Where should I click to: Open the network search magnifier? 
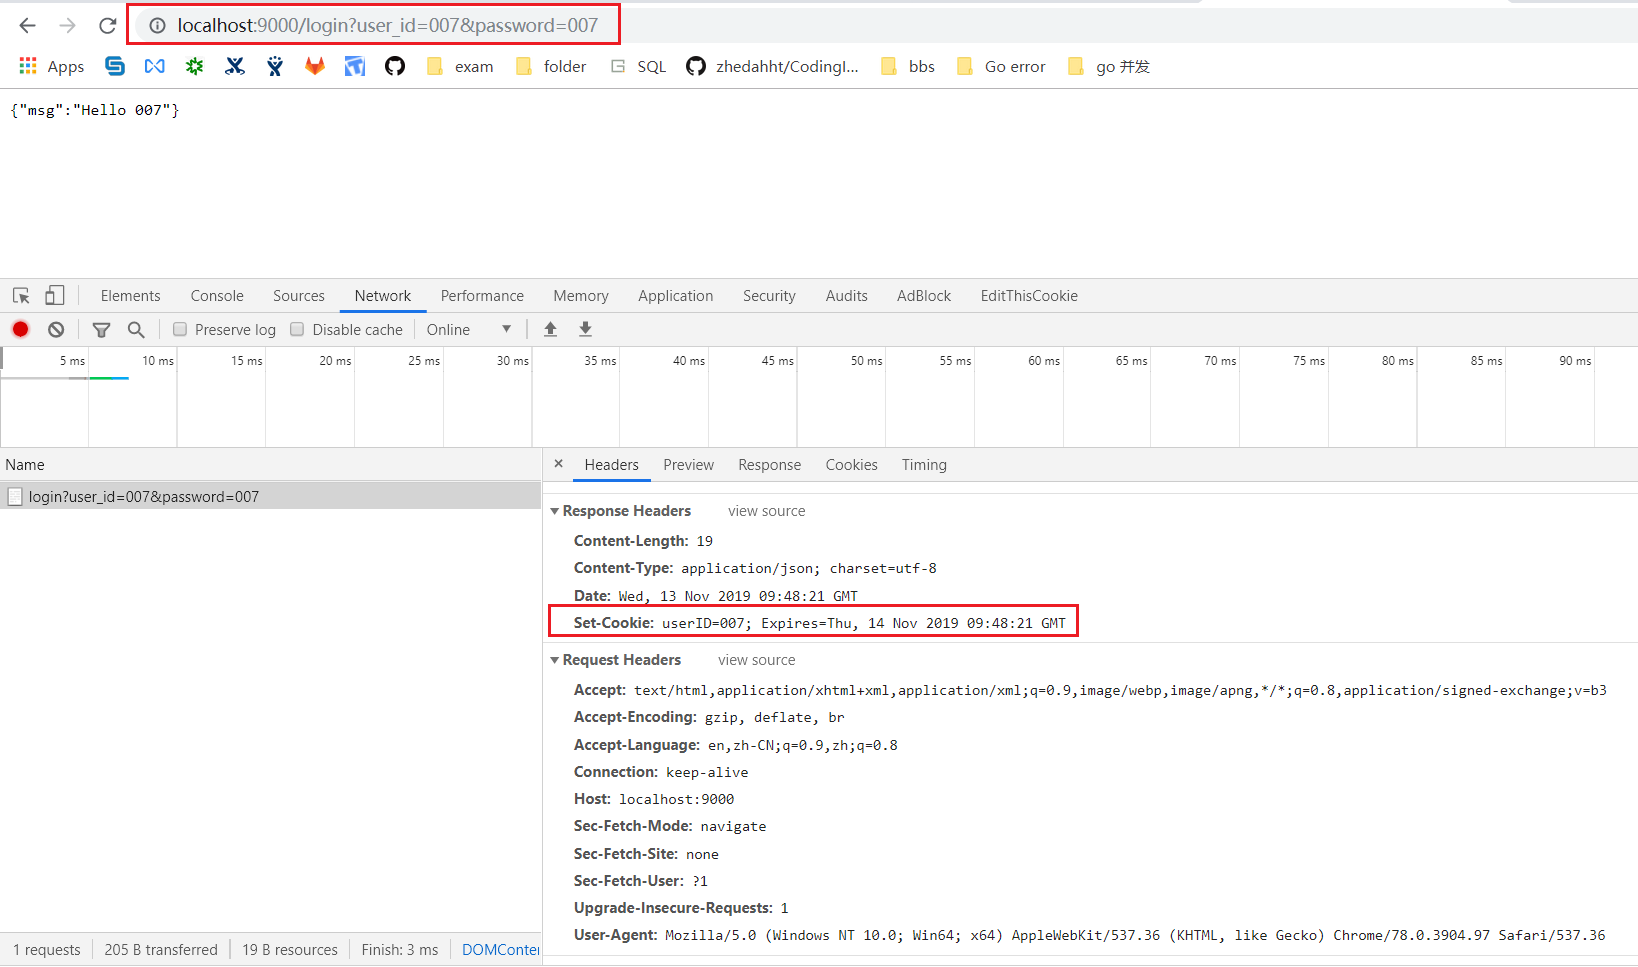pos(136,329)
